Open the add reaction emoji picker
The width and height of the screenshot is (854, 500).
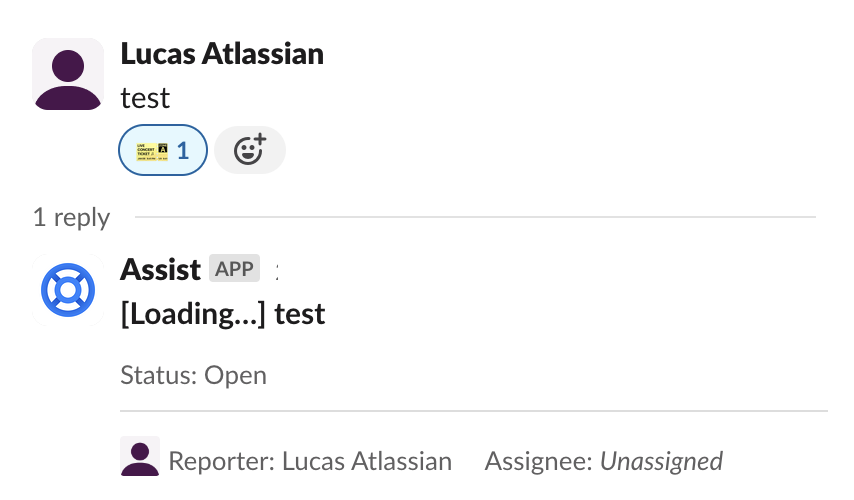tap(249, 151)
